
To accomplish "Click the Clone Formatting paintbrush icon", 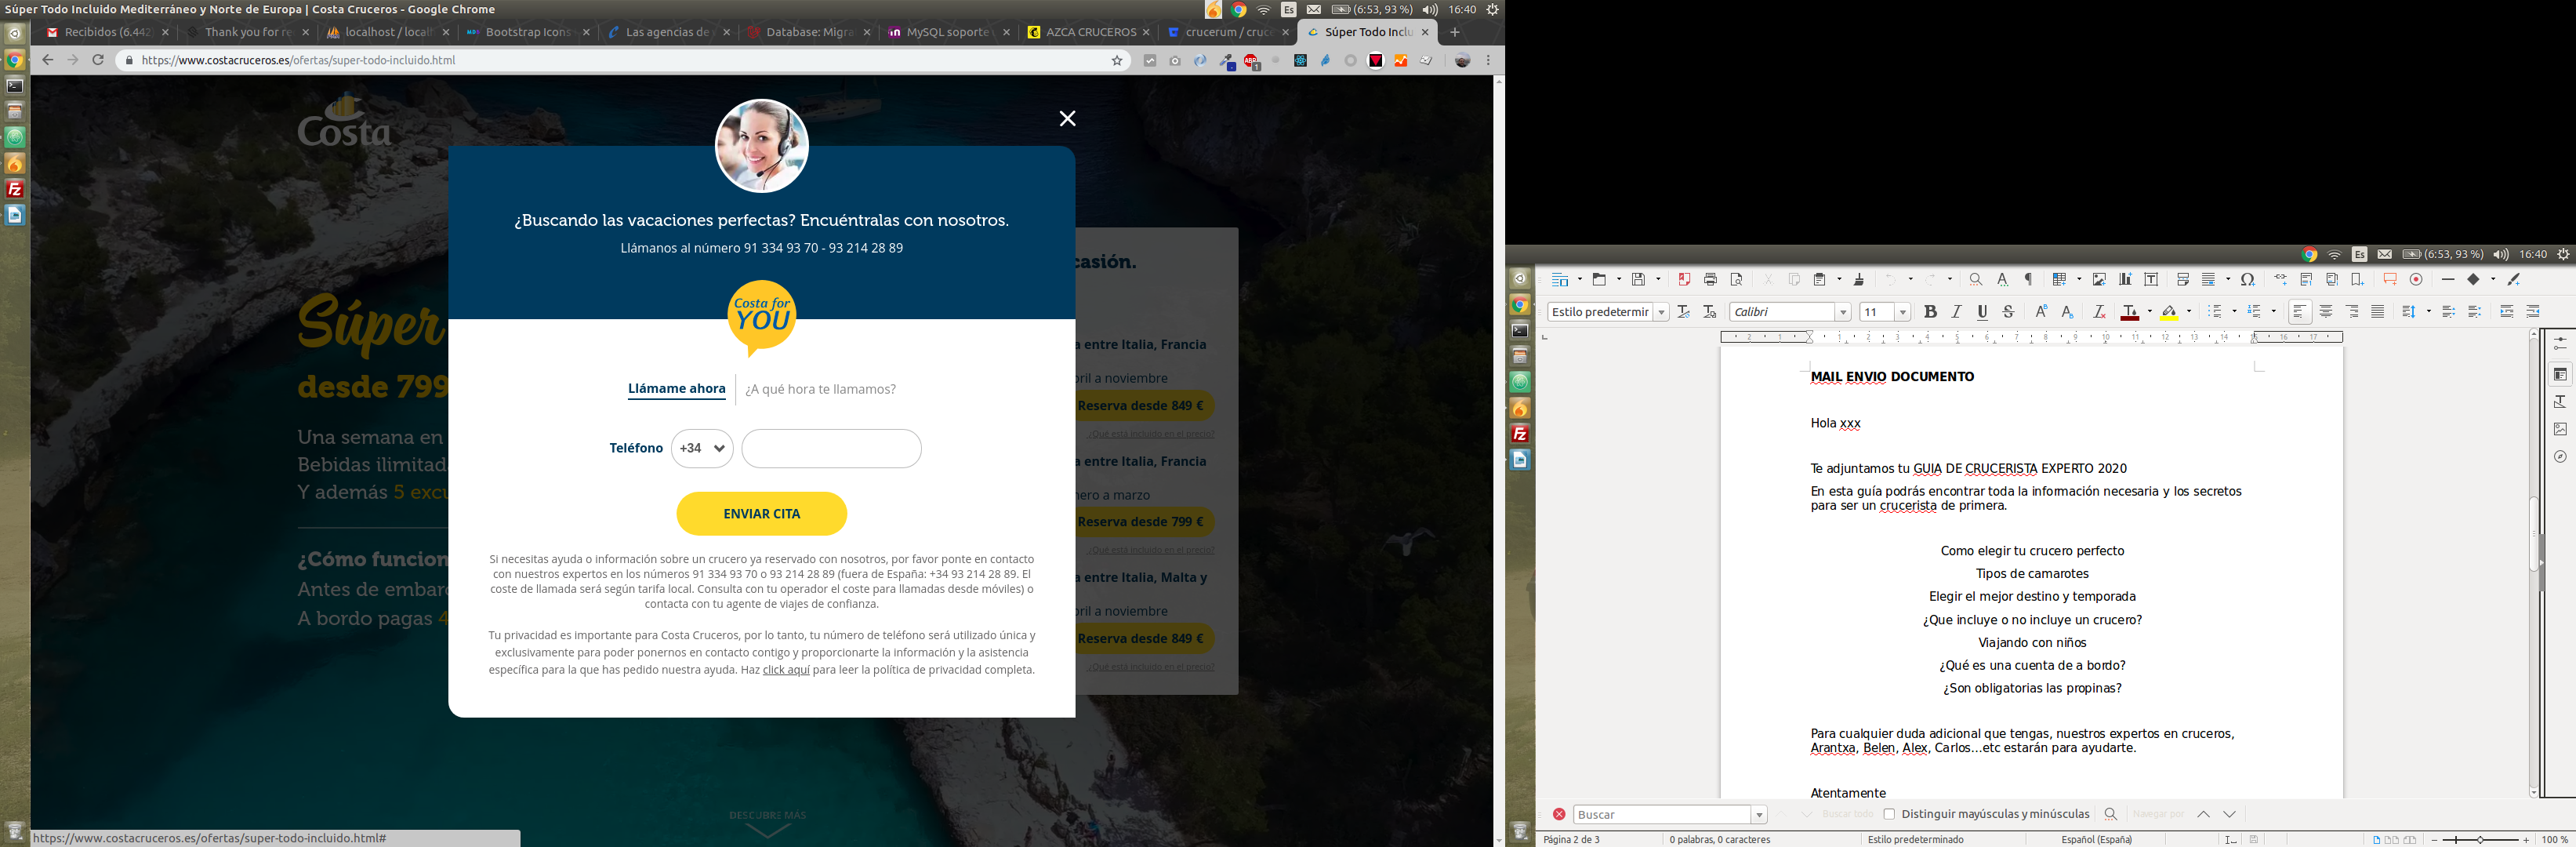I will point(1859,280).
